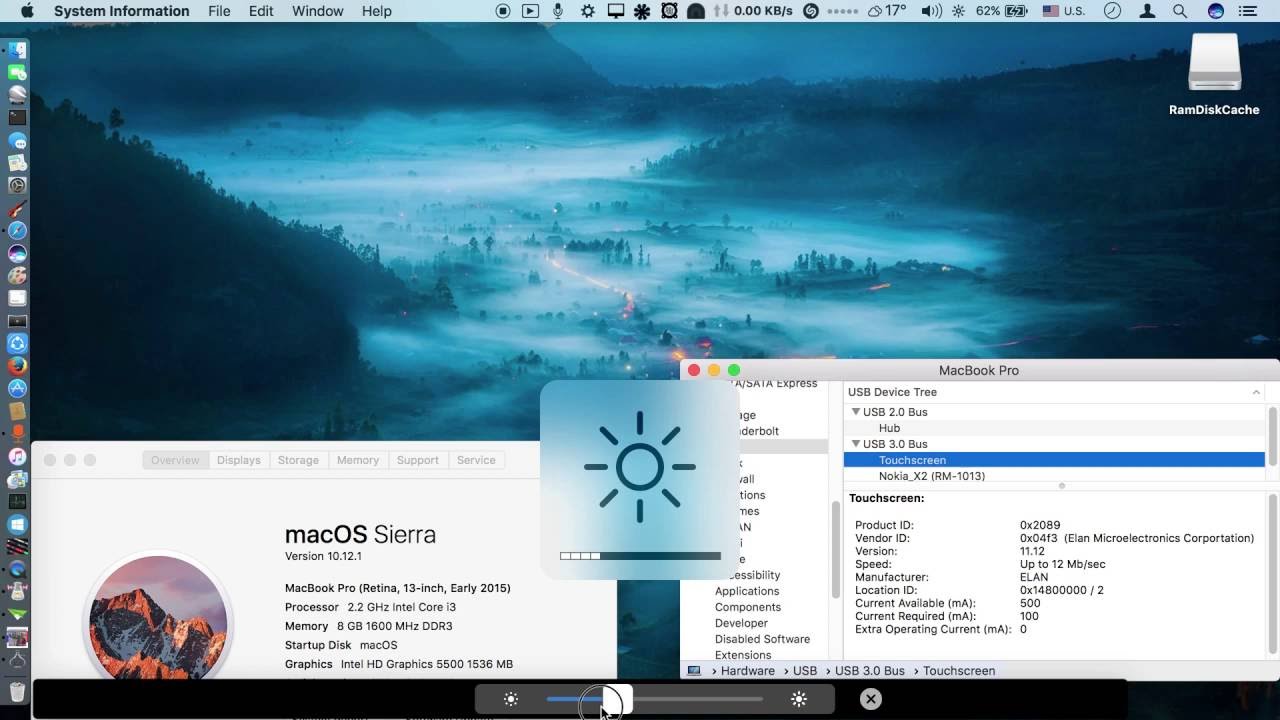The height and width of the screenshot is (720, 1280).
Task: Open the App Store from the Dock
Action: [17, 387]
